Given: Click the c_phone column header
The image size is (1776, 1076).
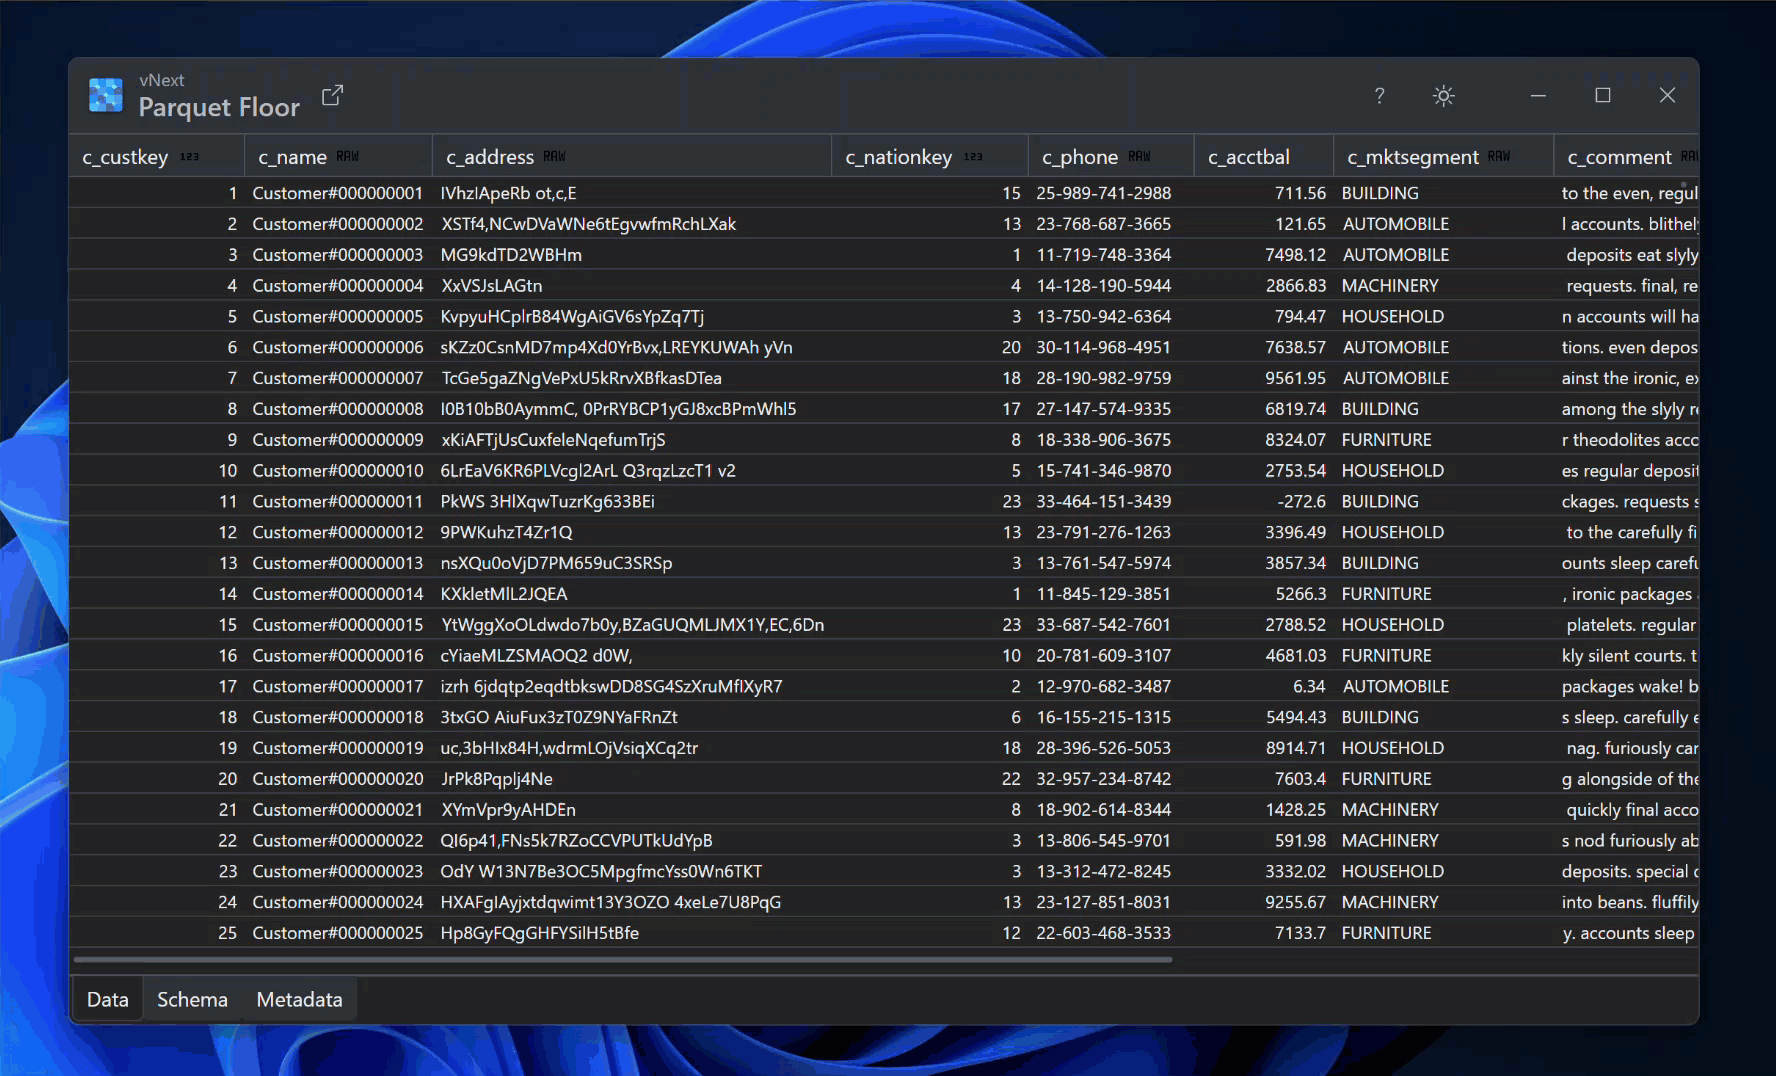Looking at the screenshot, I should click(x=1080, y=157).
